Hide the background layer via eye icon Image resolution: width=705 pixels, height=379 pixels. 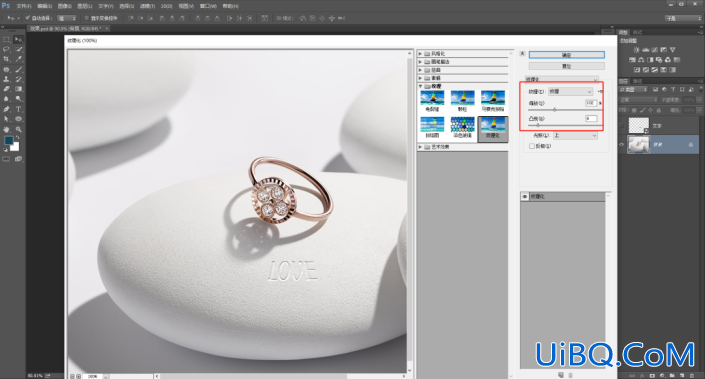click(x=622, y=144)
